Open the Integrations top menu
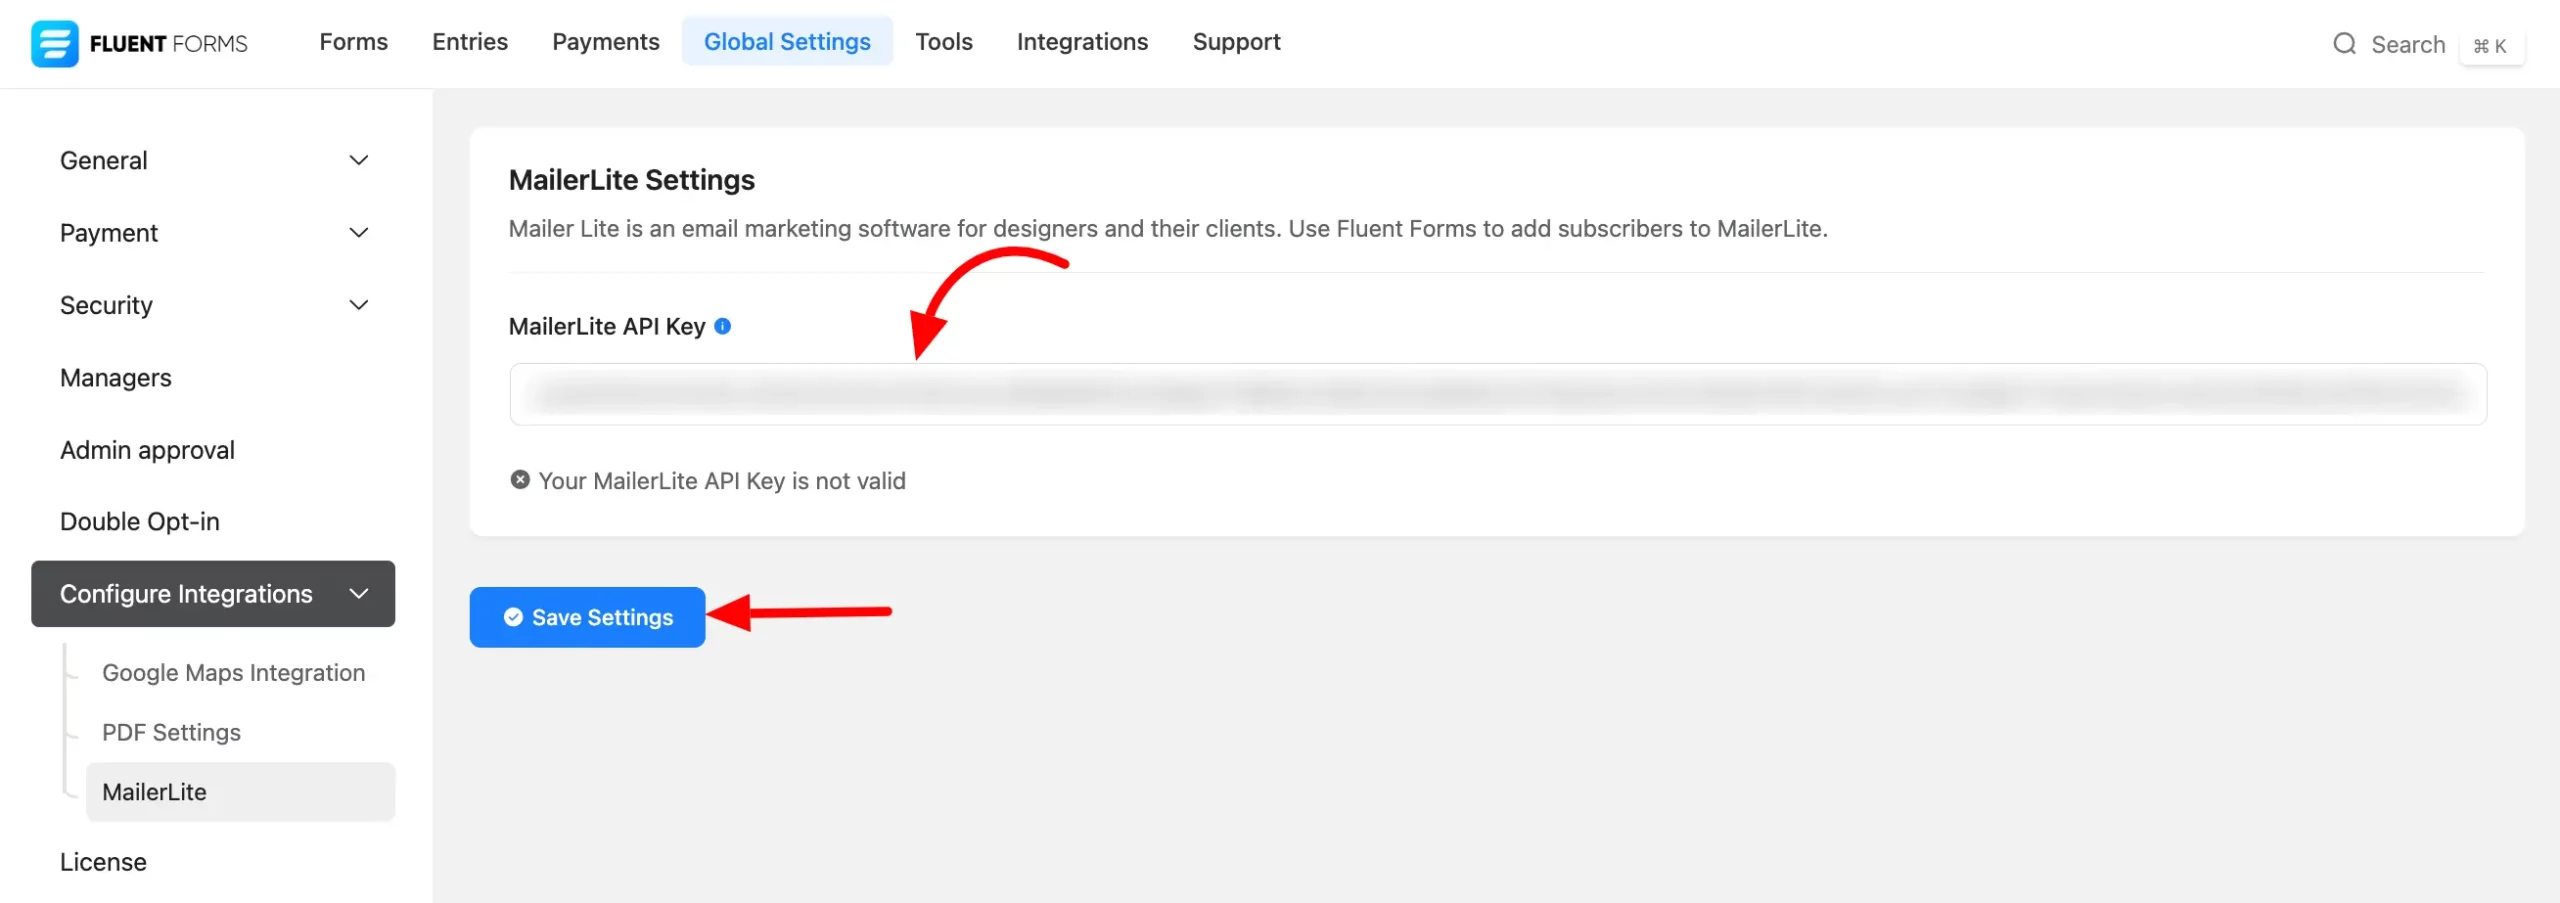 (x=1082, y=42)
